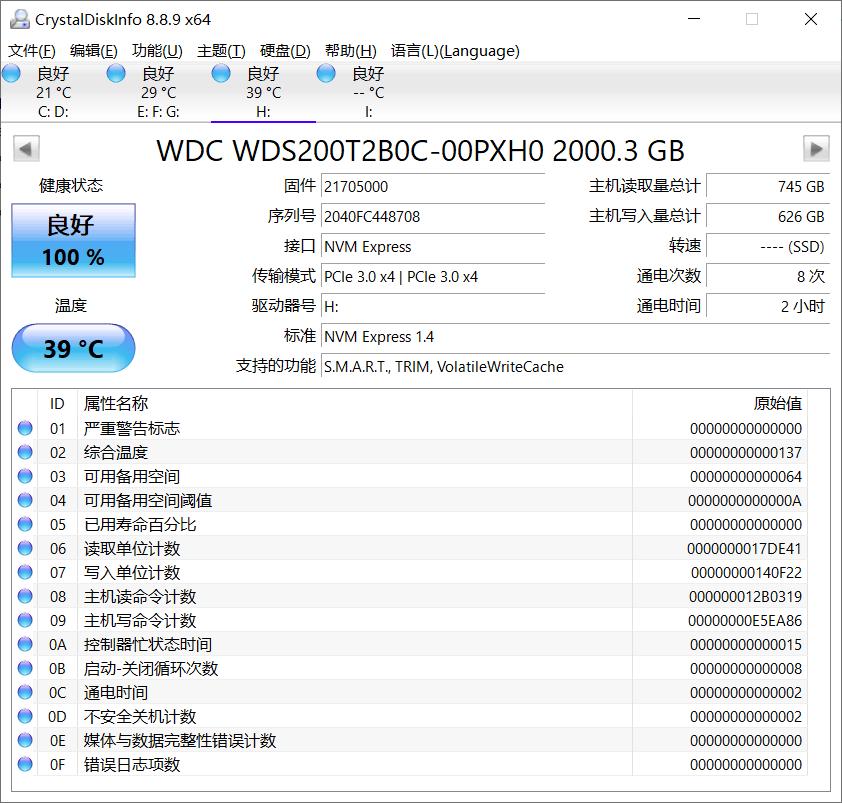Click the 良好 100% health status indicator
This screenshot has height=803, width=842.
click(x=72, y=240)
